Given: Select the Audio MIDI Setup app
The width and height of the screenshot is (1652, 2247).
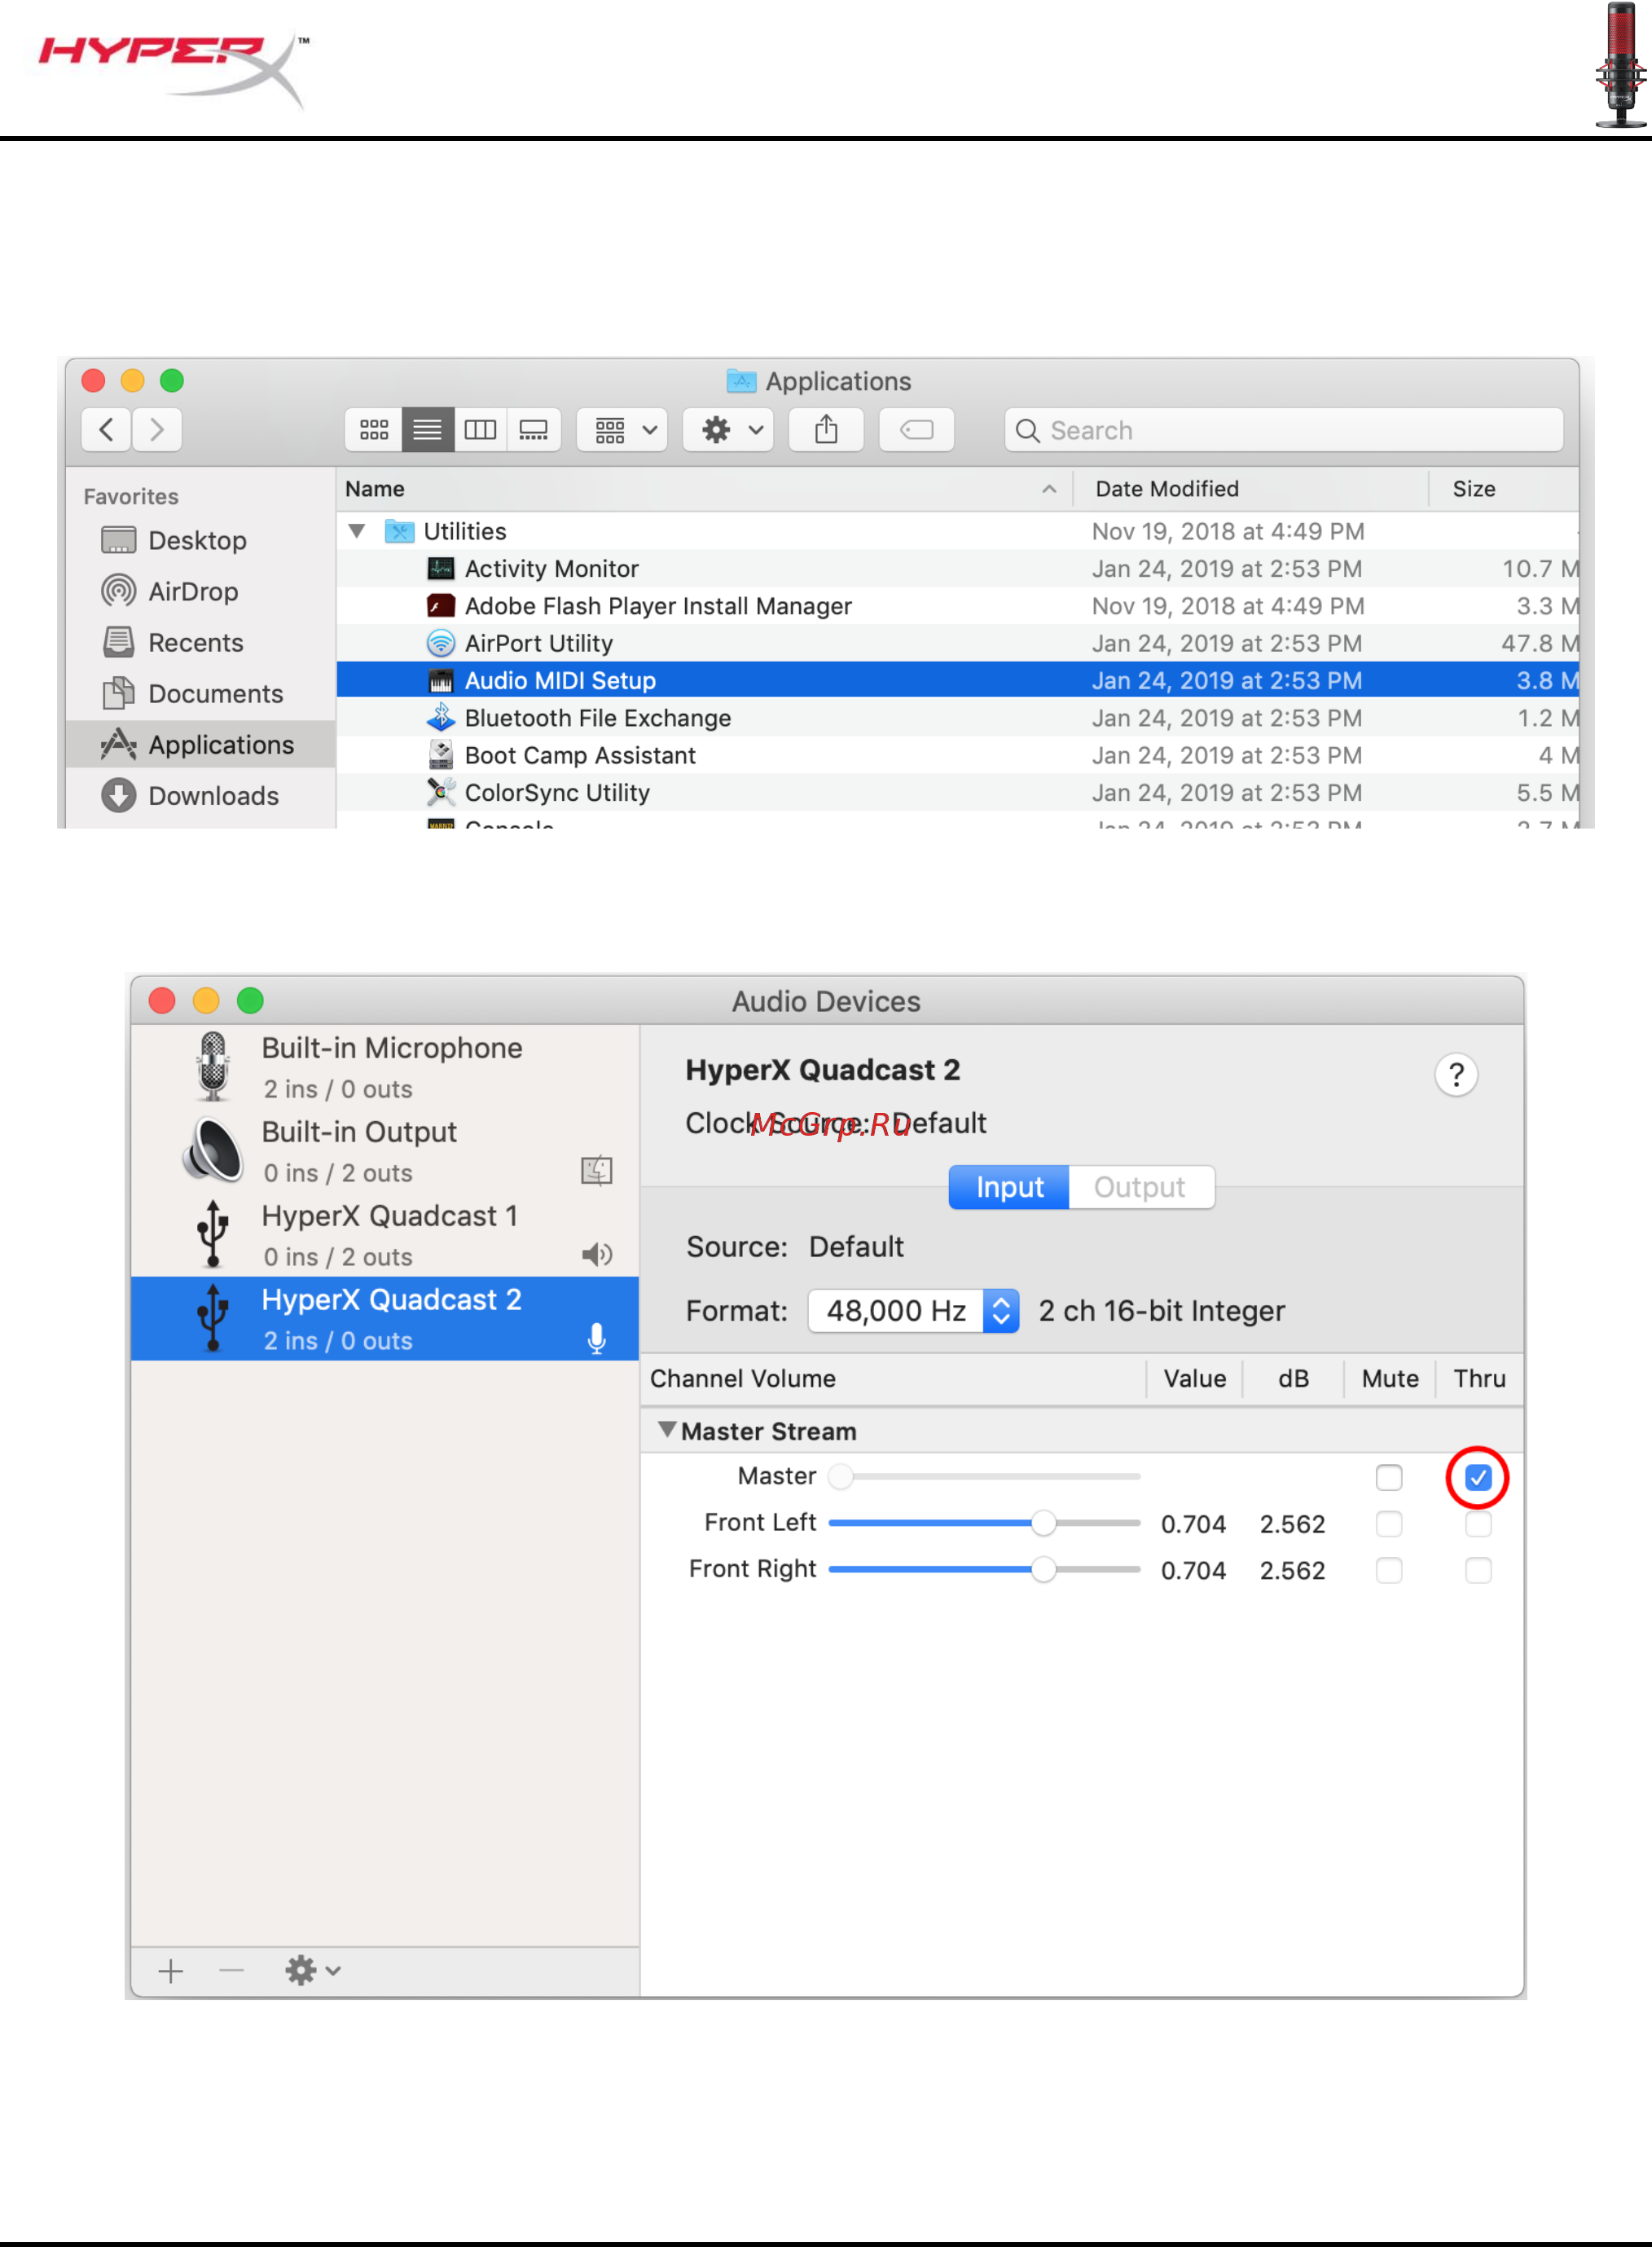Looking at the screenshot, I should point(957,680).
